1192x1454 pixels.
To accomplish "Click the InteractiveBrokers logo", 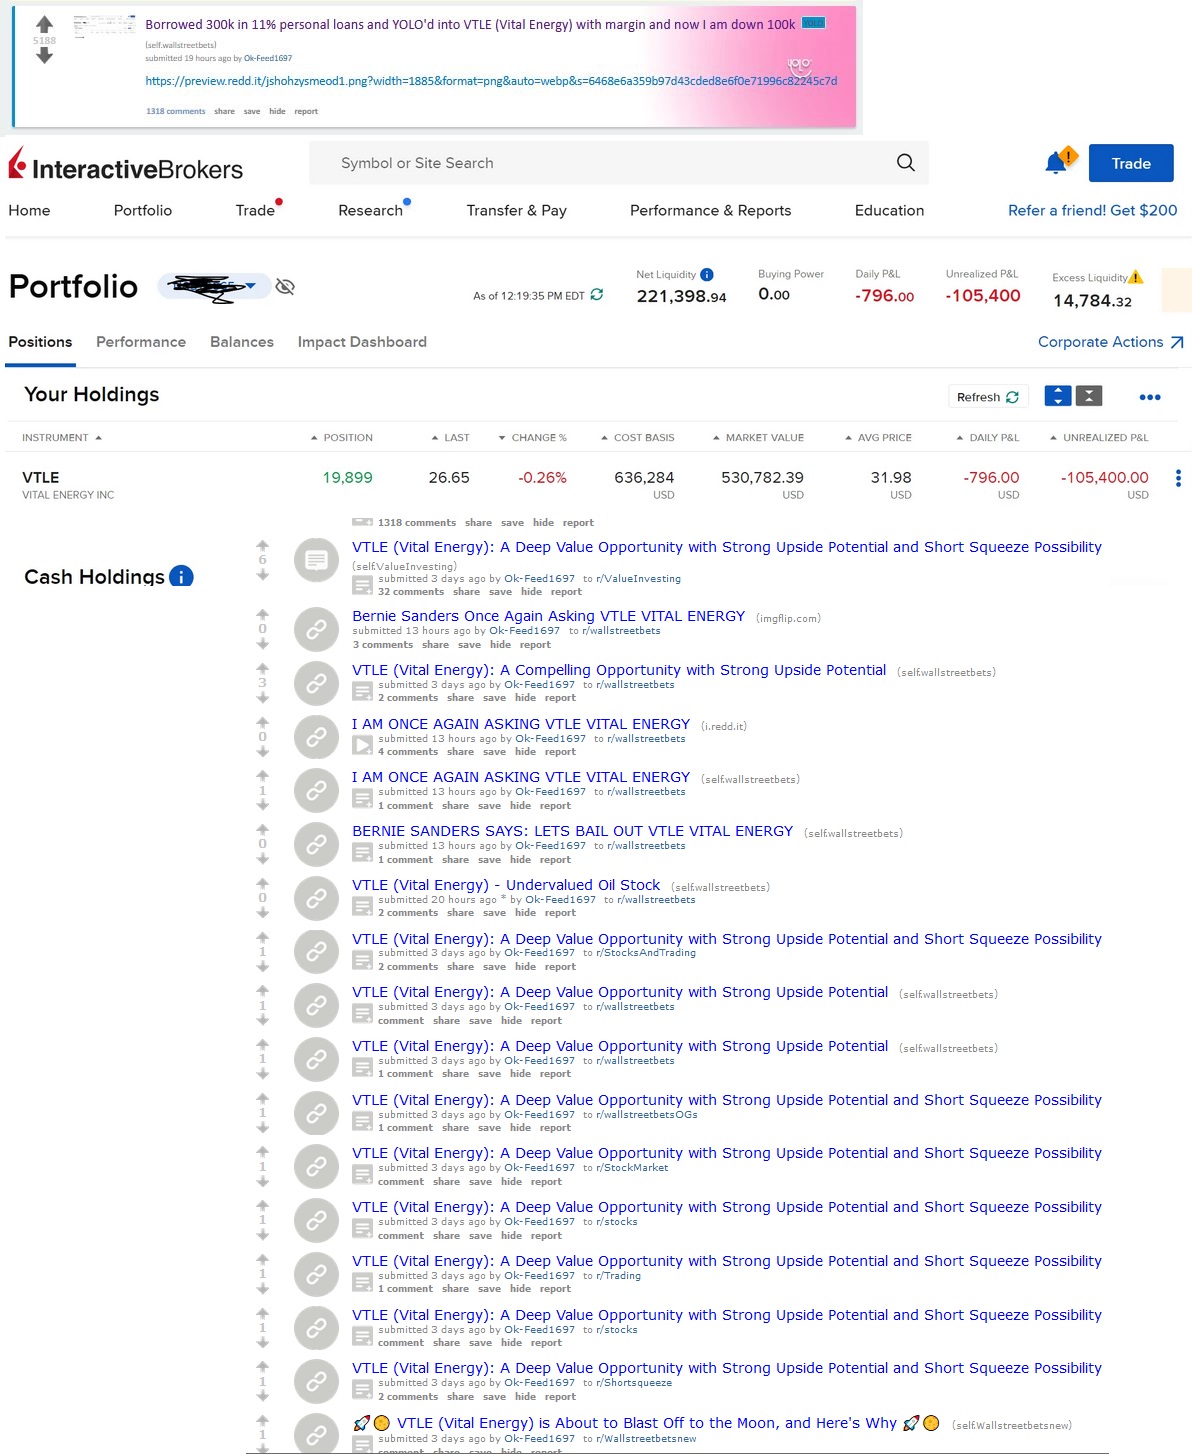I will coord(126,166).
